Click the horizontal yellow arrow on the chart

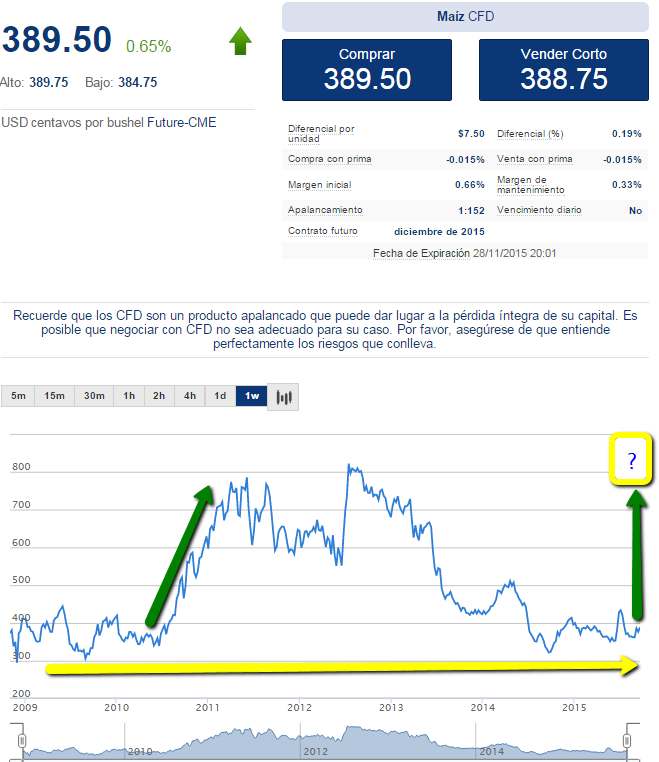(x=340, y=667)
